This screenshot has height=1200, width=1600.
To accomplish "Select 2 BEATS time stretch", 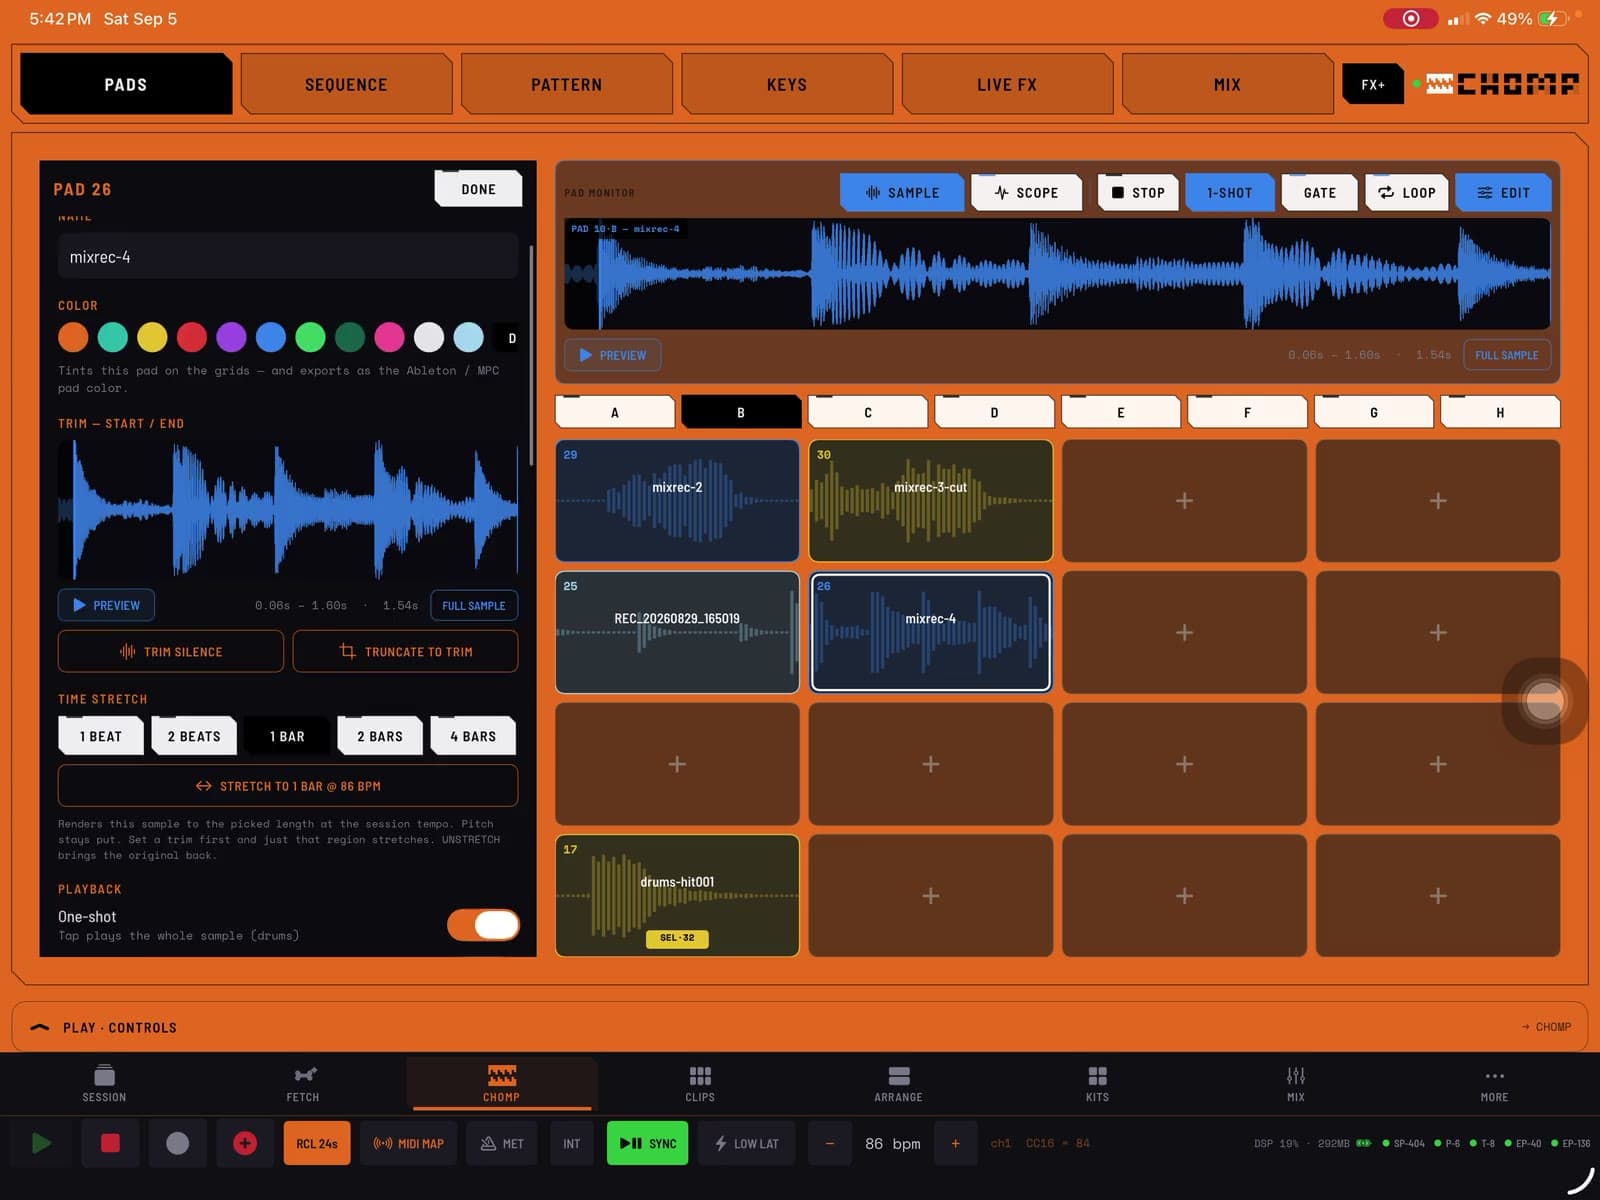I will pos(194,736).
